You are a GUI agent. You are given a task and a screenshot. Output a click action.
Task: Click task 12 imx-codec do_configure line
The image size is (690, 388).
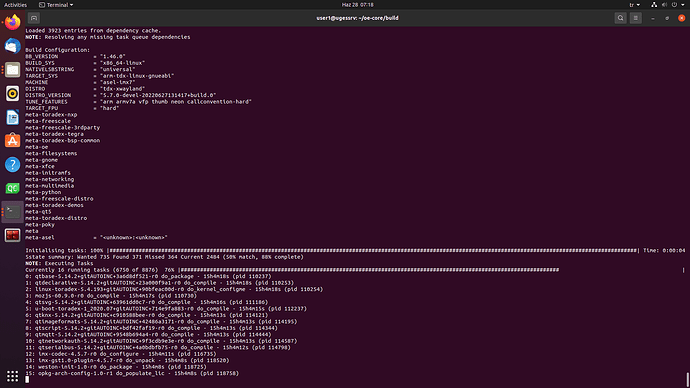pyautogui.click(x=121, y=354)
